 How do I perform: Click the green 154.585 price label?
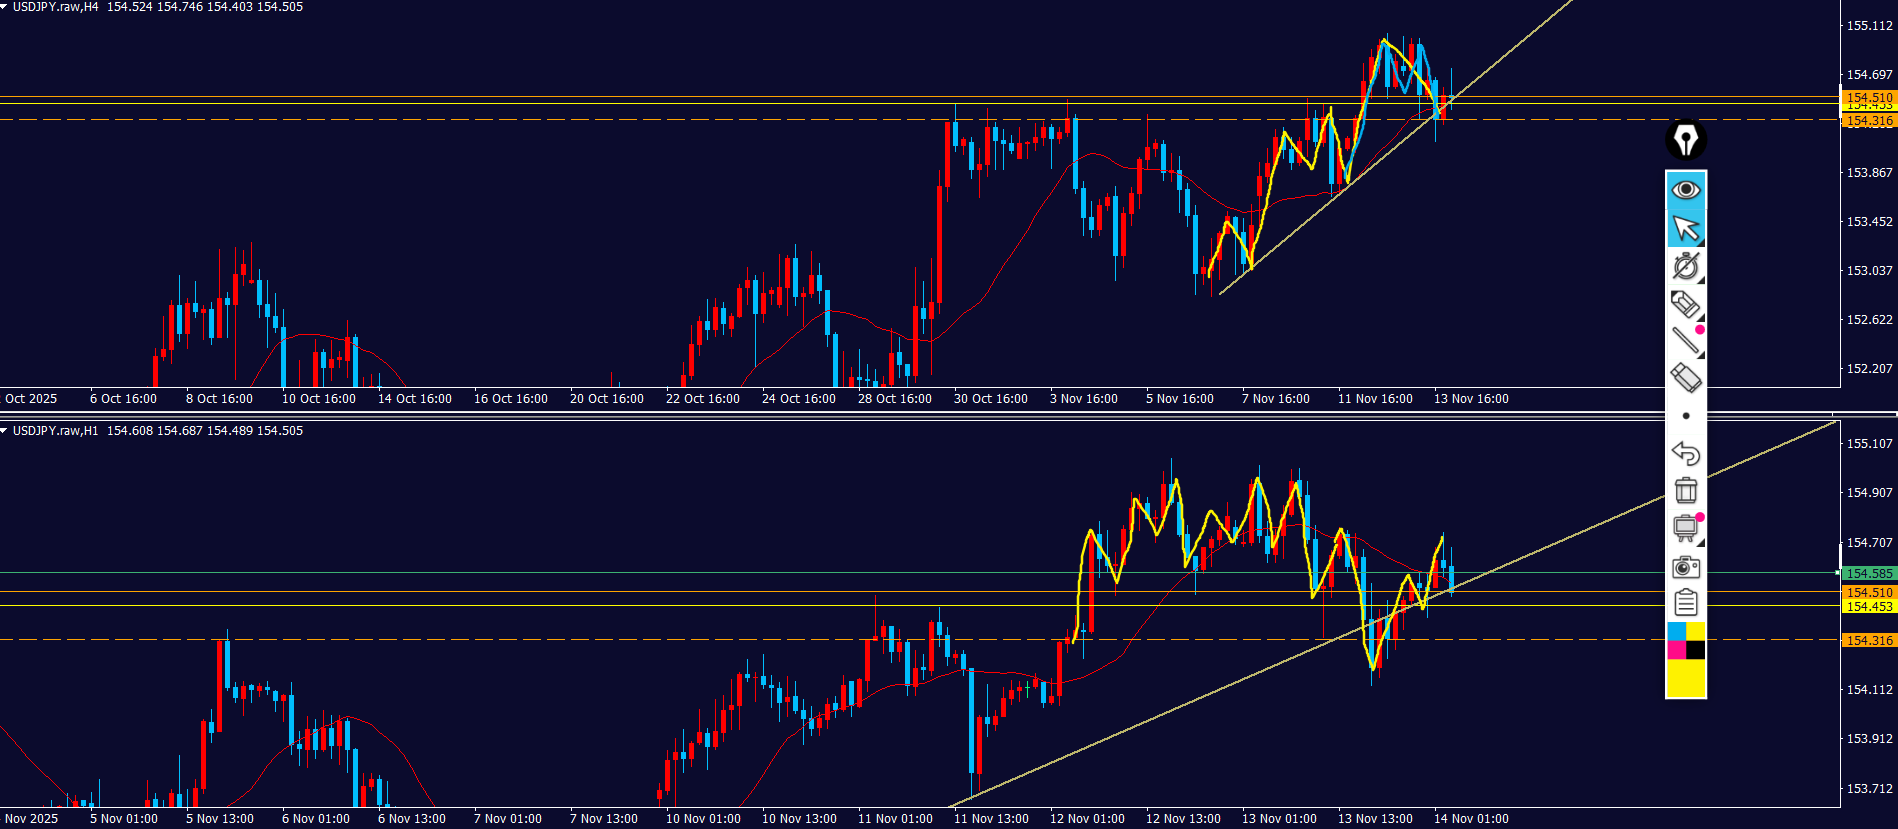coord(1868,574)
